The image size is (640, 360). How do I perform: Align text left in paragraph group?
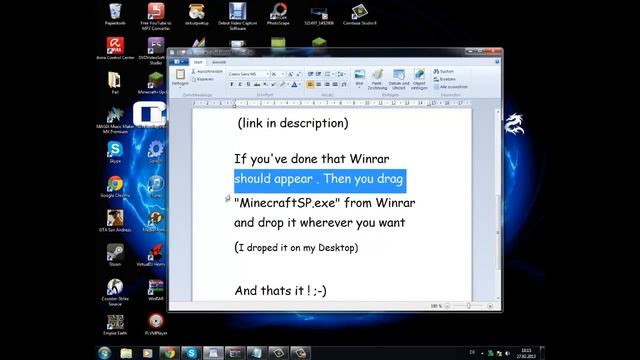tap(310, 84)
